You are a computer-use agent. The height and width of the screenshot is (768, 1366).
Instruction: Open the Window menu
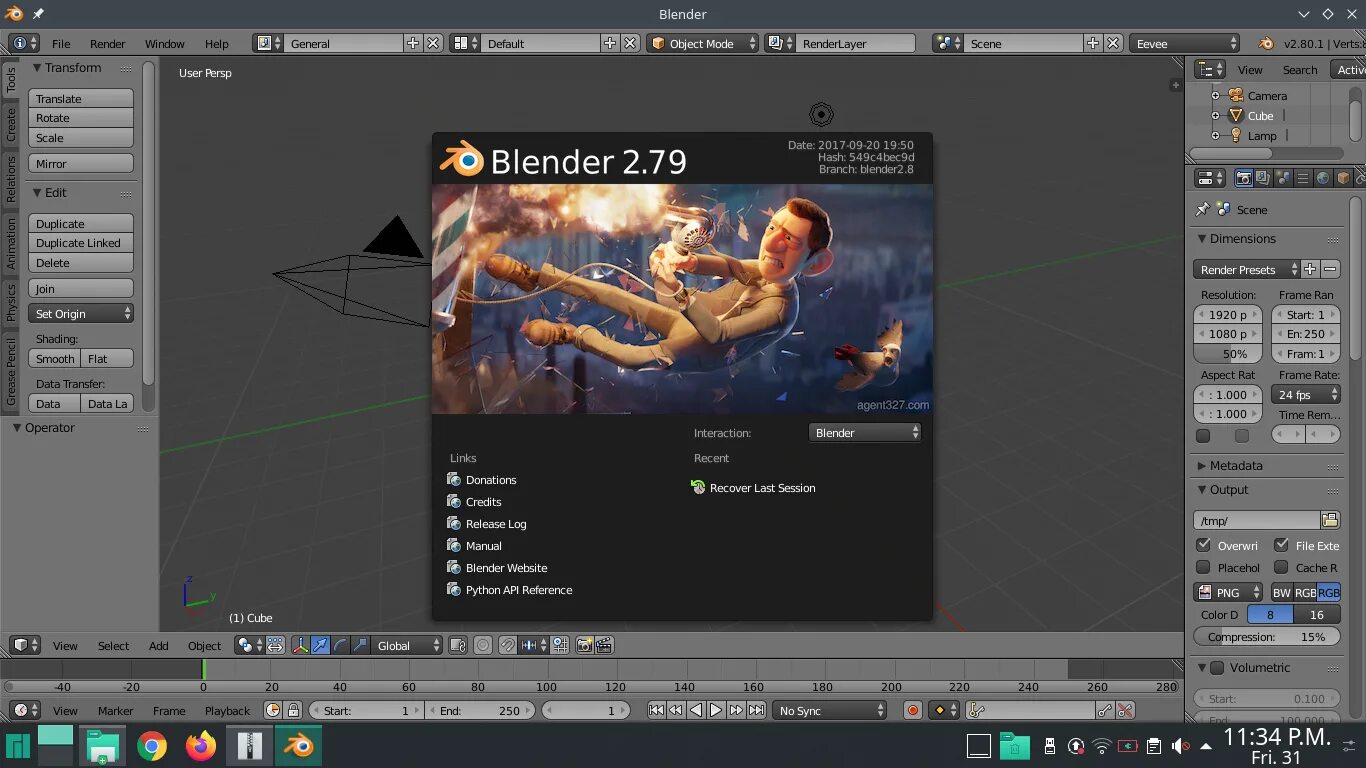pyautogui.click(x=164, y=43)
